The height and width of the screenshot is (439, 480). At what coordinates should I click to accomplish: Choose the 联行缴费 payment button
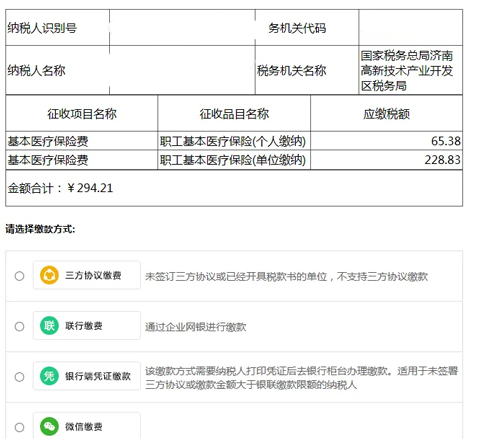click(87, 326)
